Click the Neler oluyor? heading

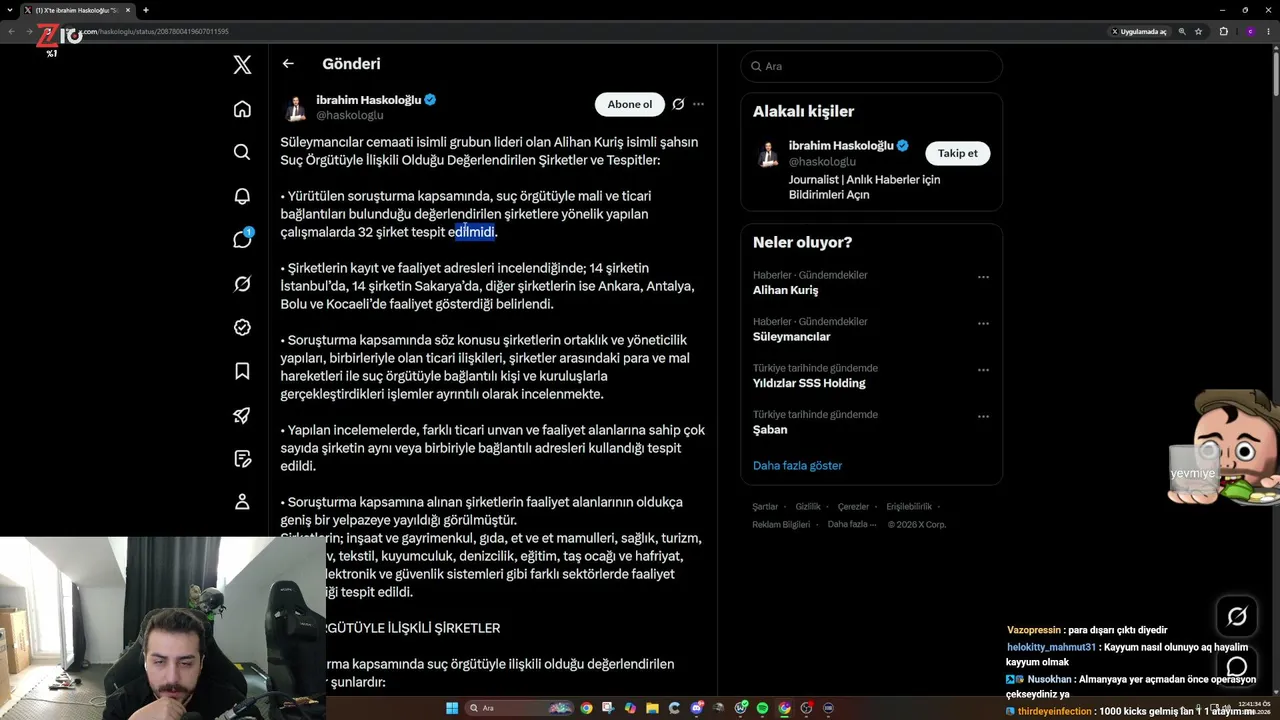pyautogui.click(x=803, y=242)
